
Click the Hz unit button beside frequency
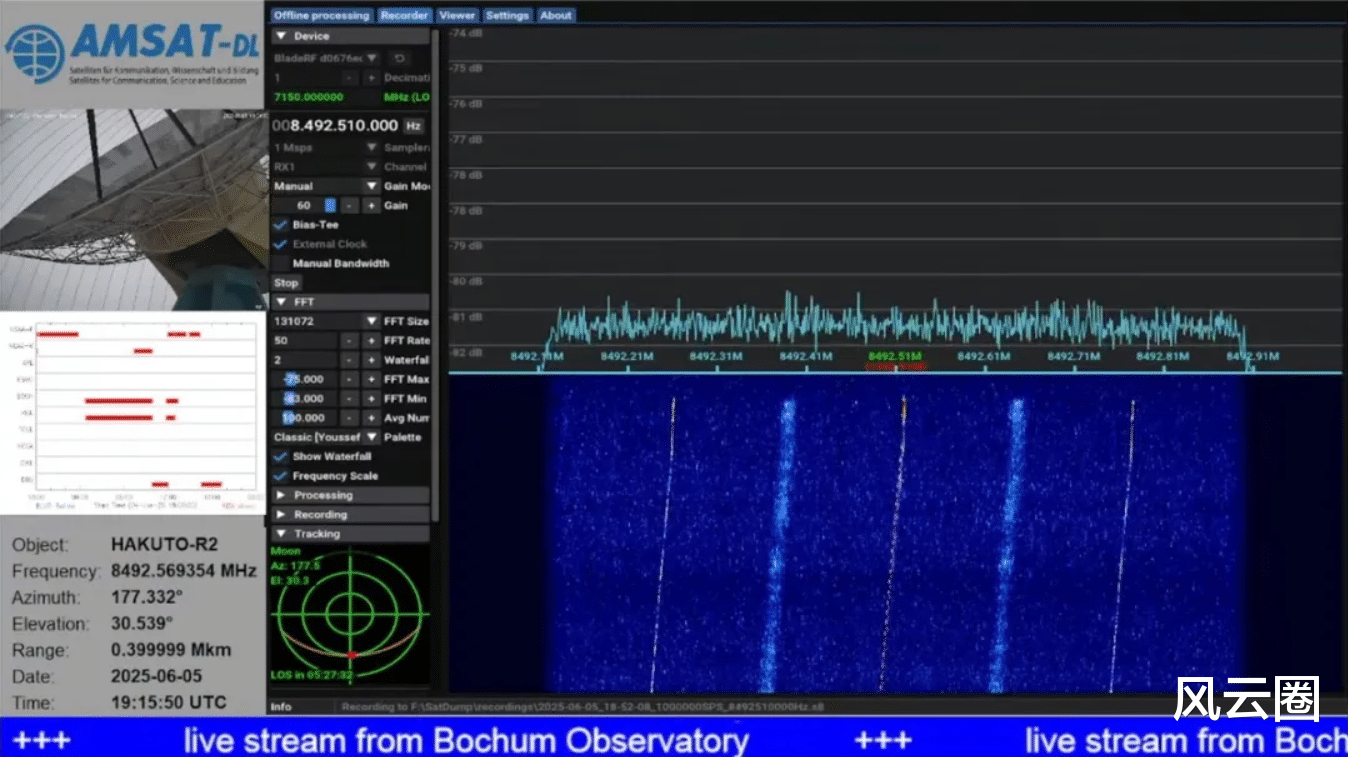tap(413, 126)
